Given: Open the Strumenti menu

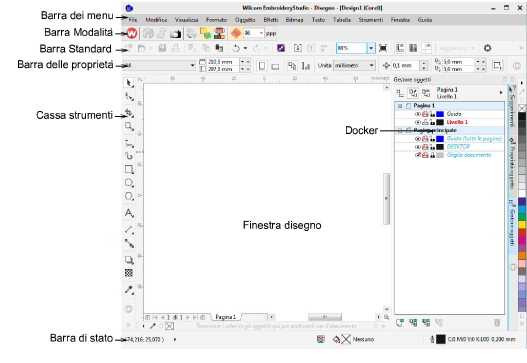Looking at the screenshot, I should tap(371, 20).
